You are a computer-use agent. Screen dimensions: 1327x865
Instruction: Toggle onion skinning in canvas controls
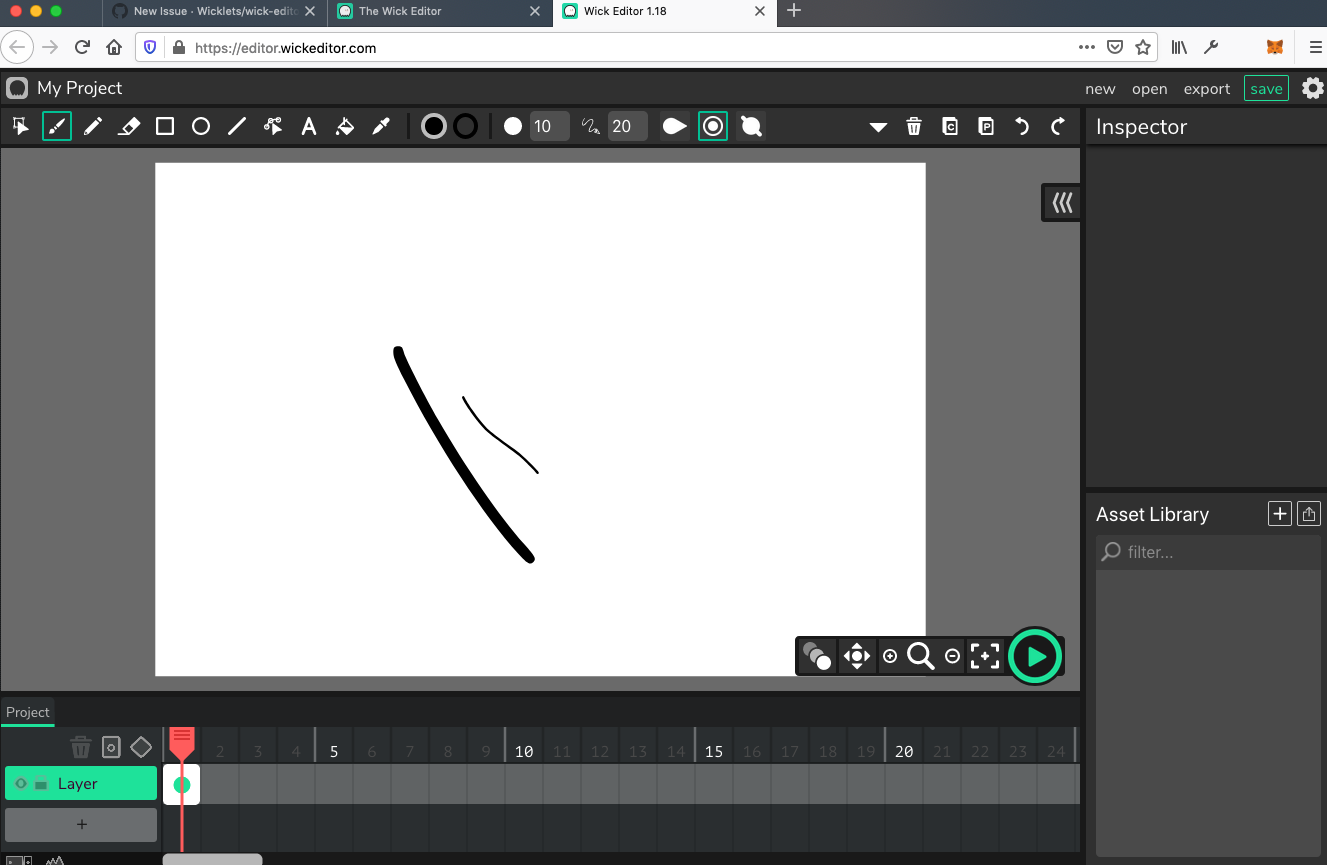(817, 656)
